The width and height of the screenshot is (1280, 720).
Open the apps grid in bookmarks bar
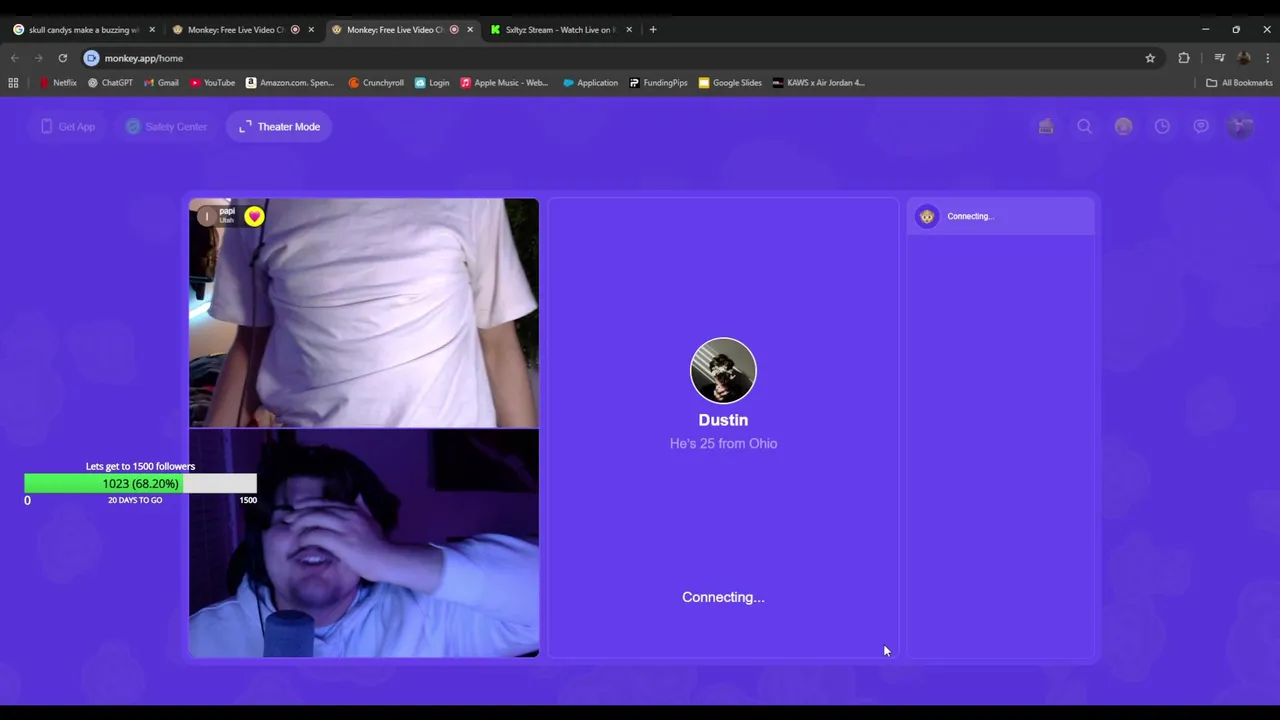point(13,83)
